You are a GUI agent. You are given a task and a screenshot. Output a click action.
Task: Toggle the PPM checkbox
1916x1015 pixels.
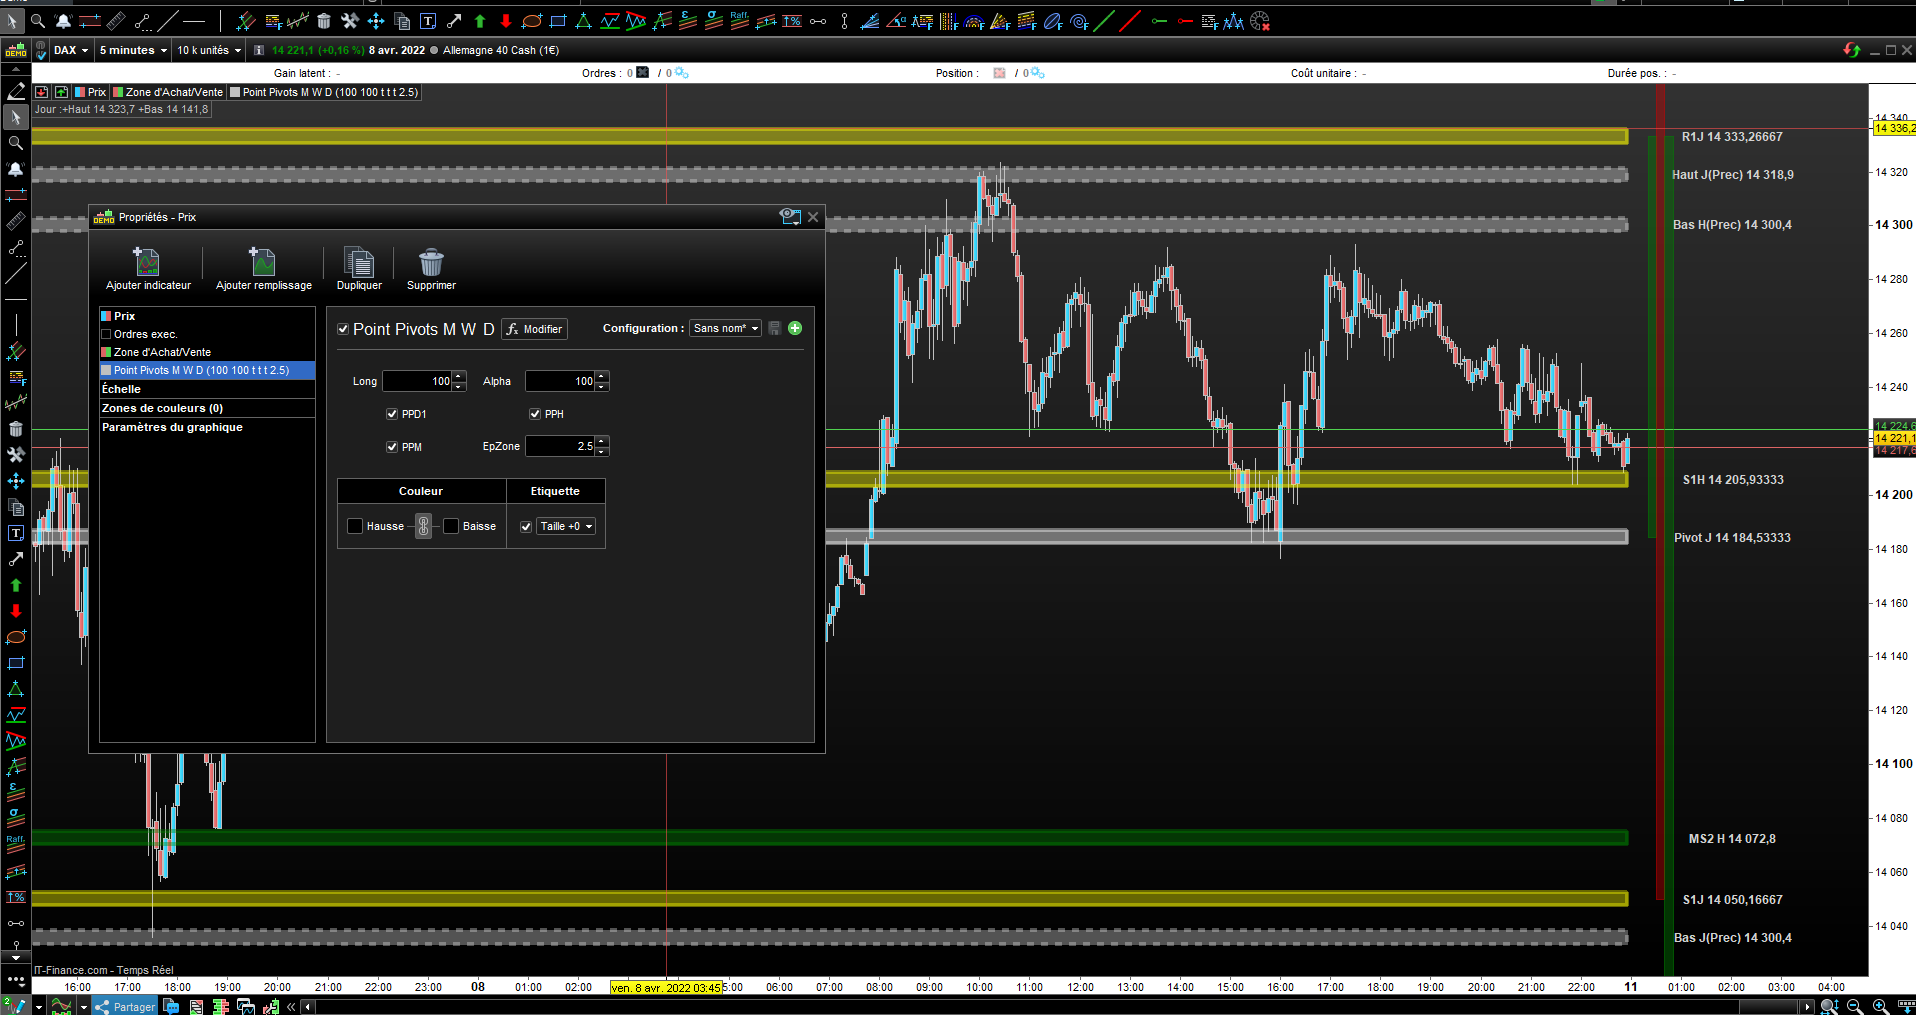392,447
